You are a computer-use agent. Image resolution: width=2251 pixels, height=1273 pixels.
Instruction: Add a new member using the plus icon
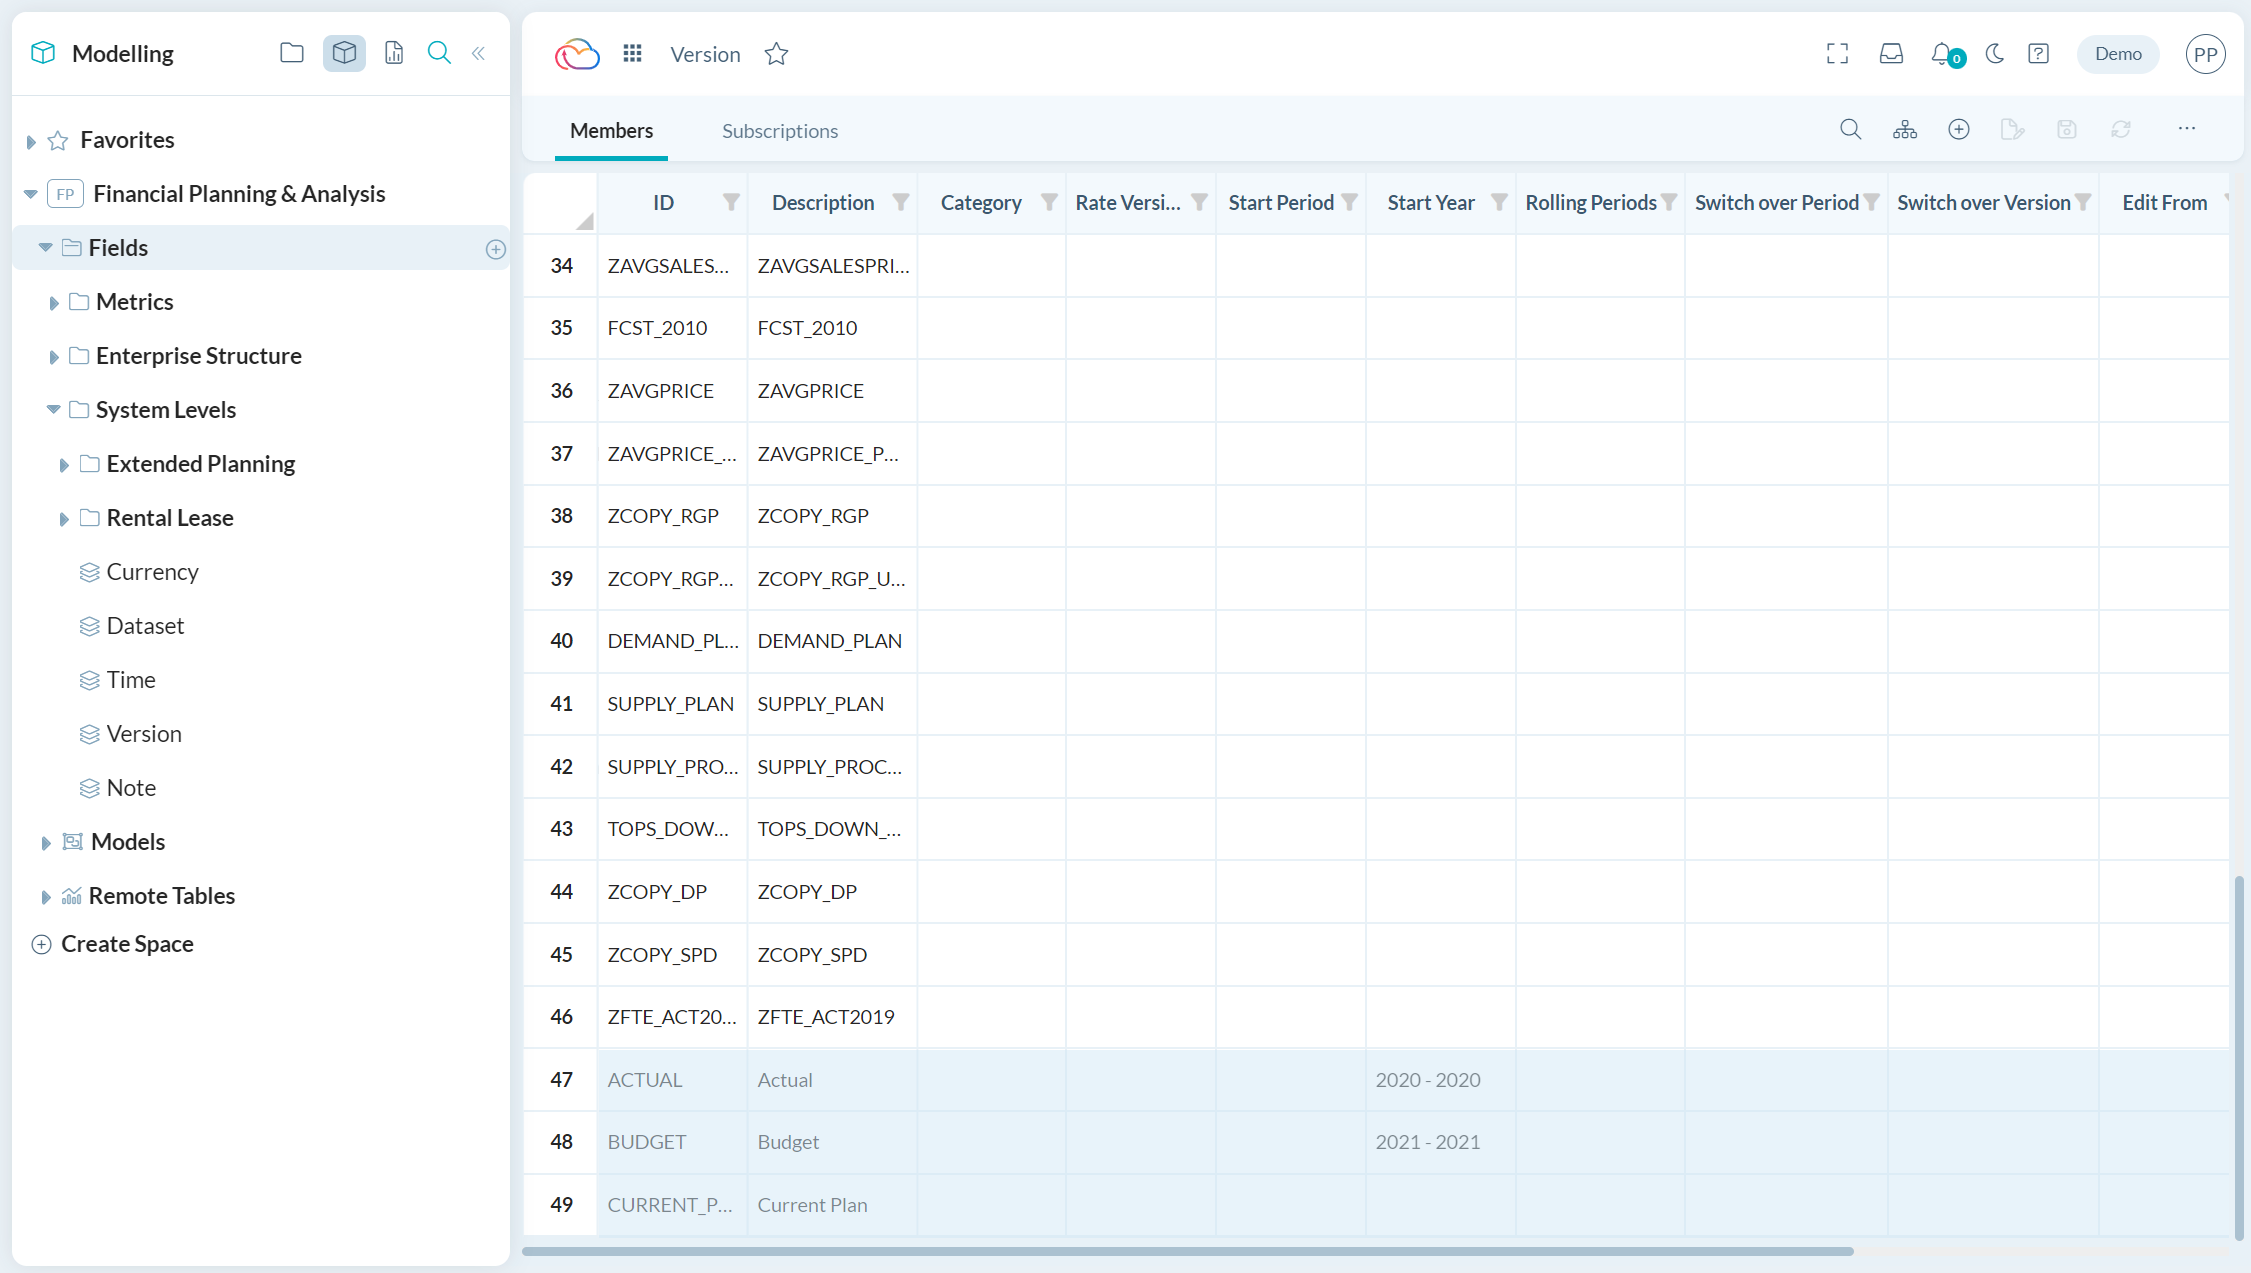click(1959, 129)
